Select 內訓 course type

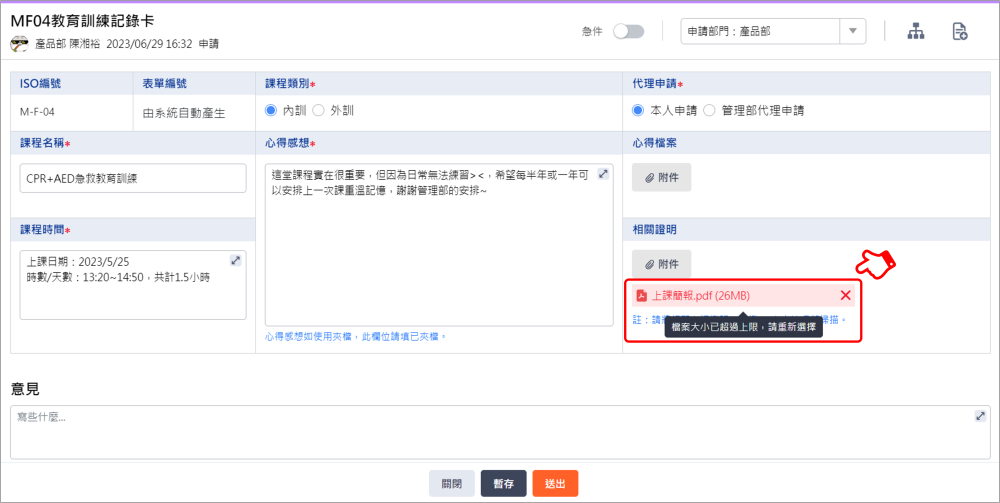(x=271, y=110)
